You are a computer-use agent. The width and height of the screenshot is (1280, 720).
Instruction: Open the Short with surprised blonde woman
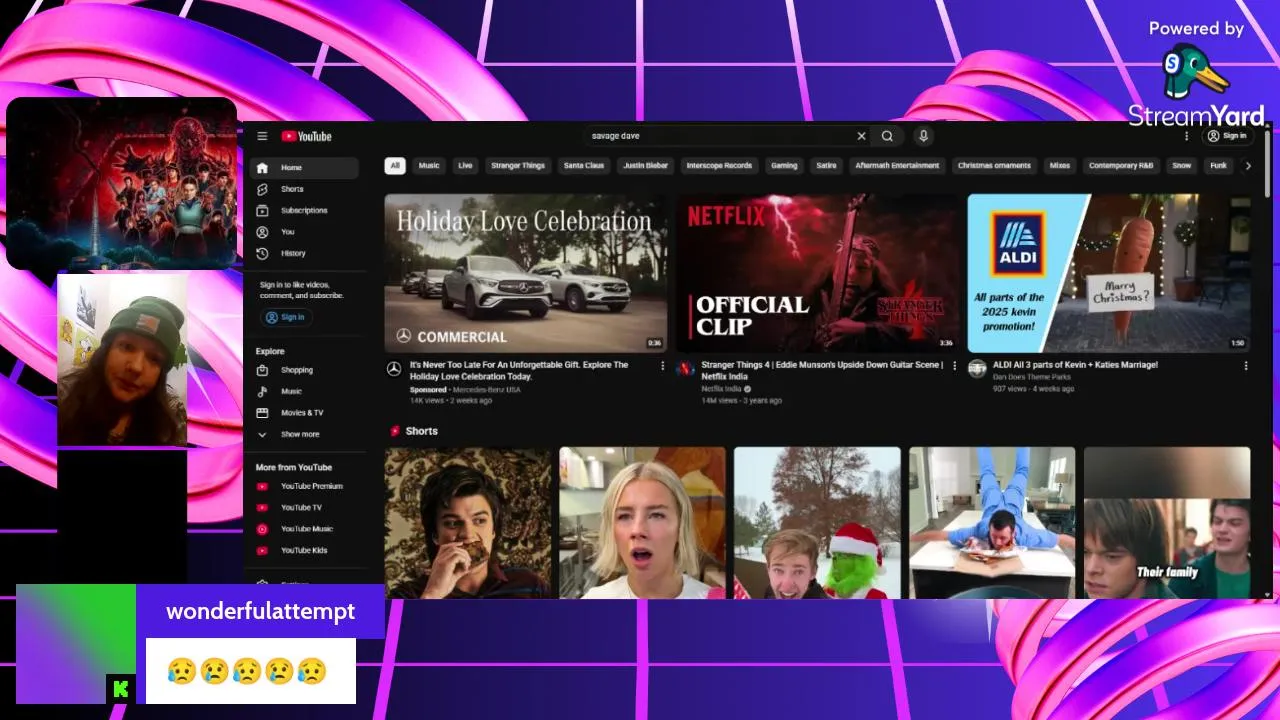pyautogui.click(x=642, y=523)
